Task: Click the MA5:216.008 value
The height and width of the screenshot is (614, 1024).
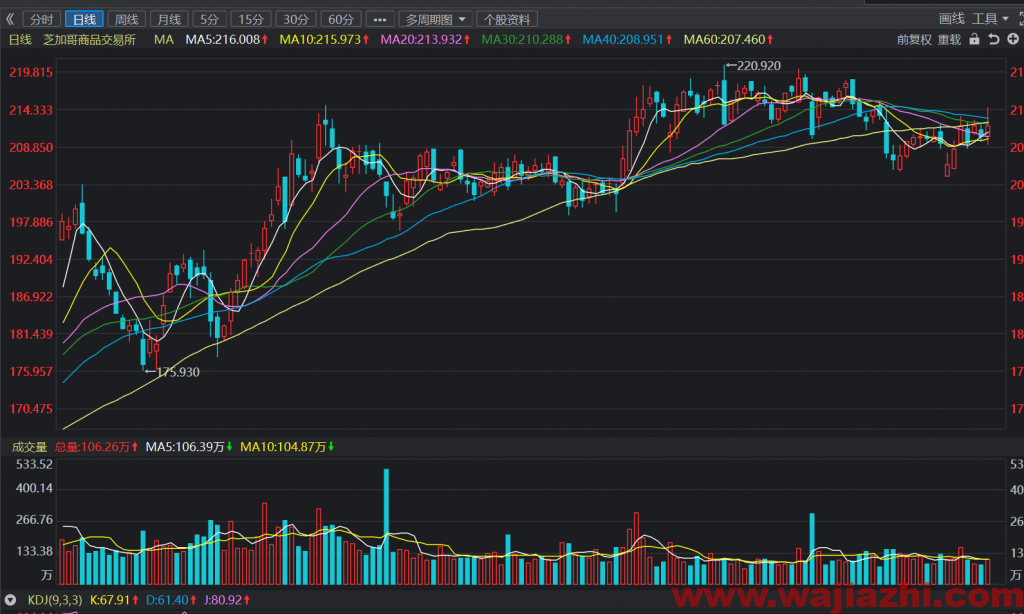Action: [x=227, y=39]
